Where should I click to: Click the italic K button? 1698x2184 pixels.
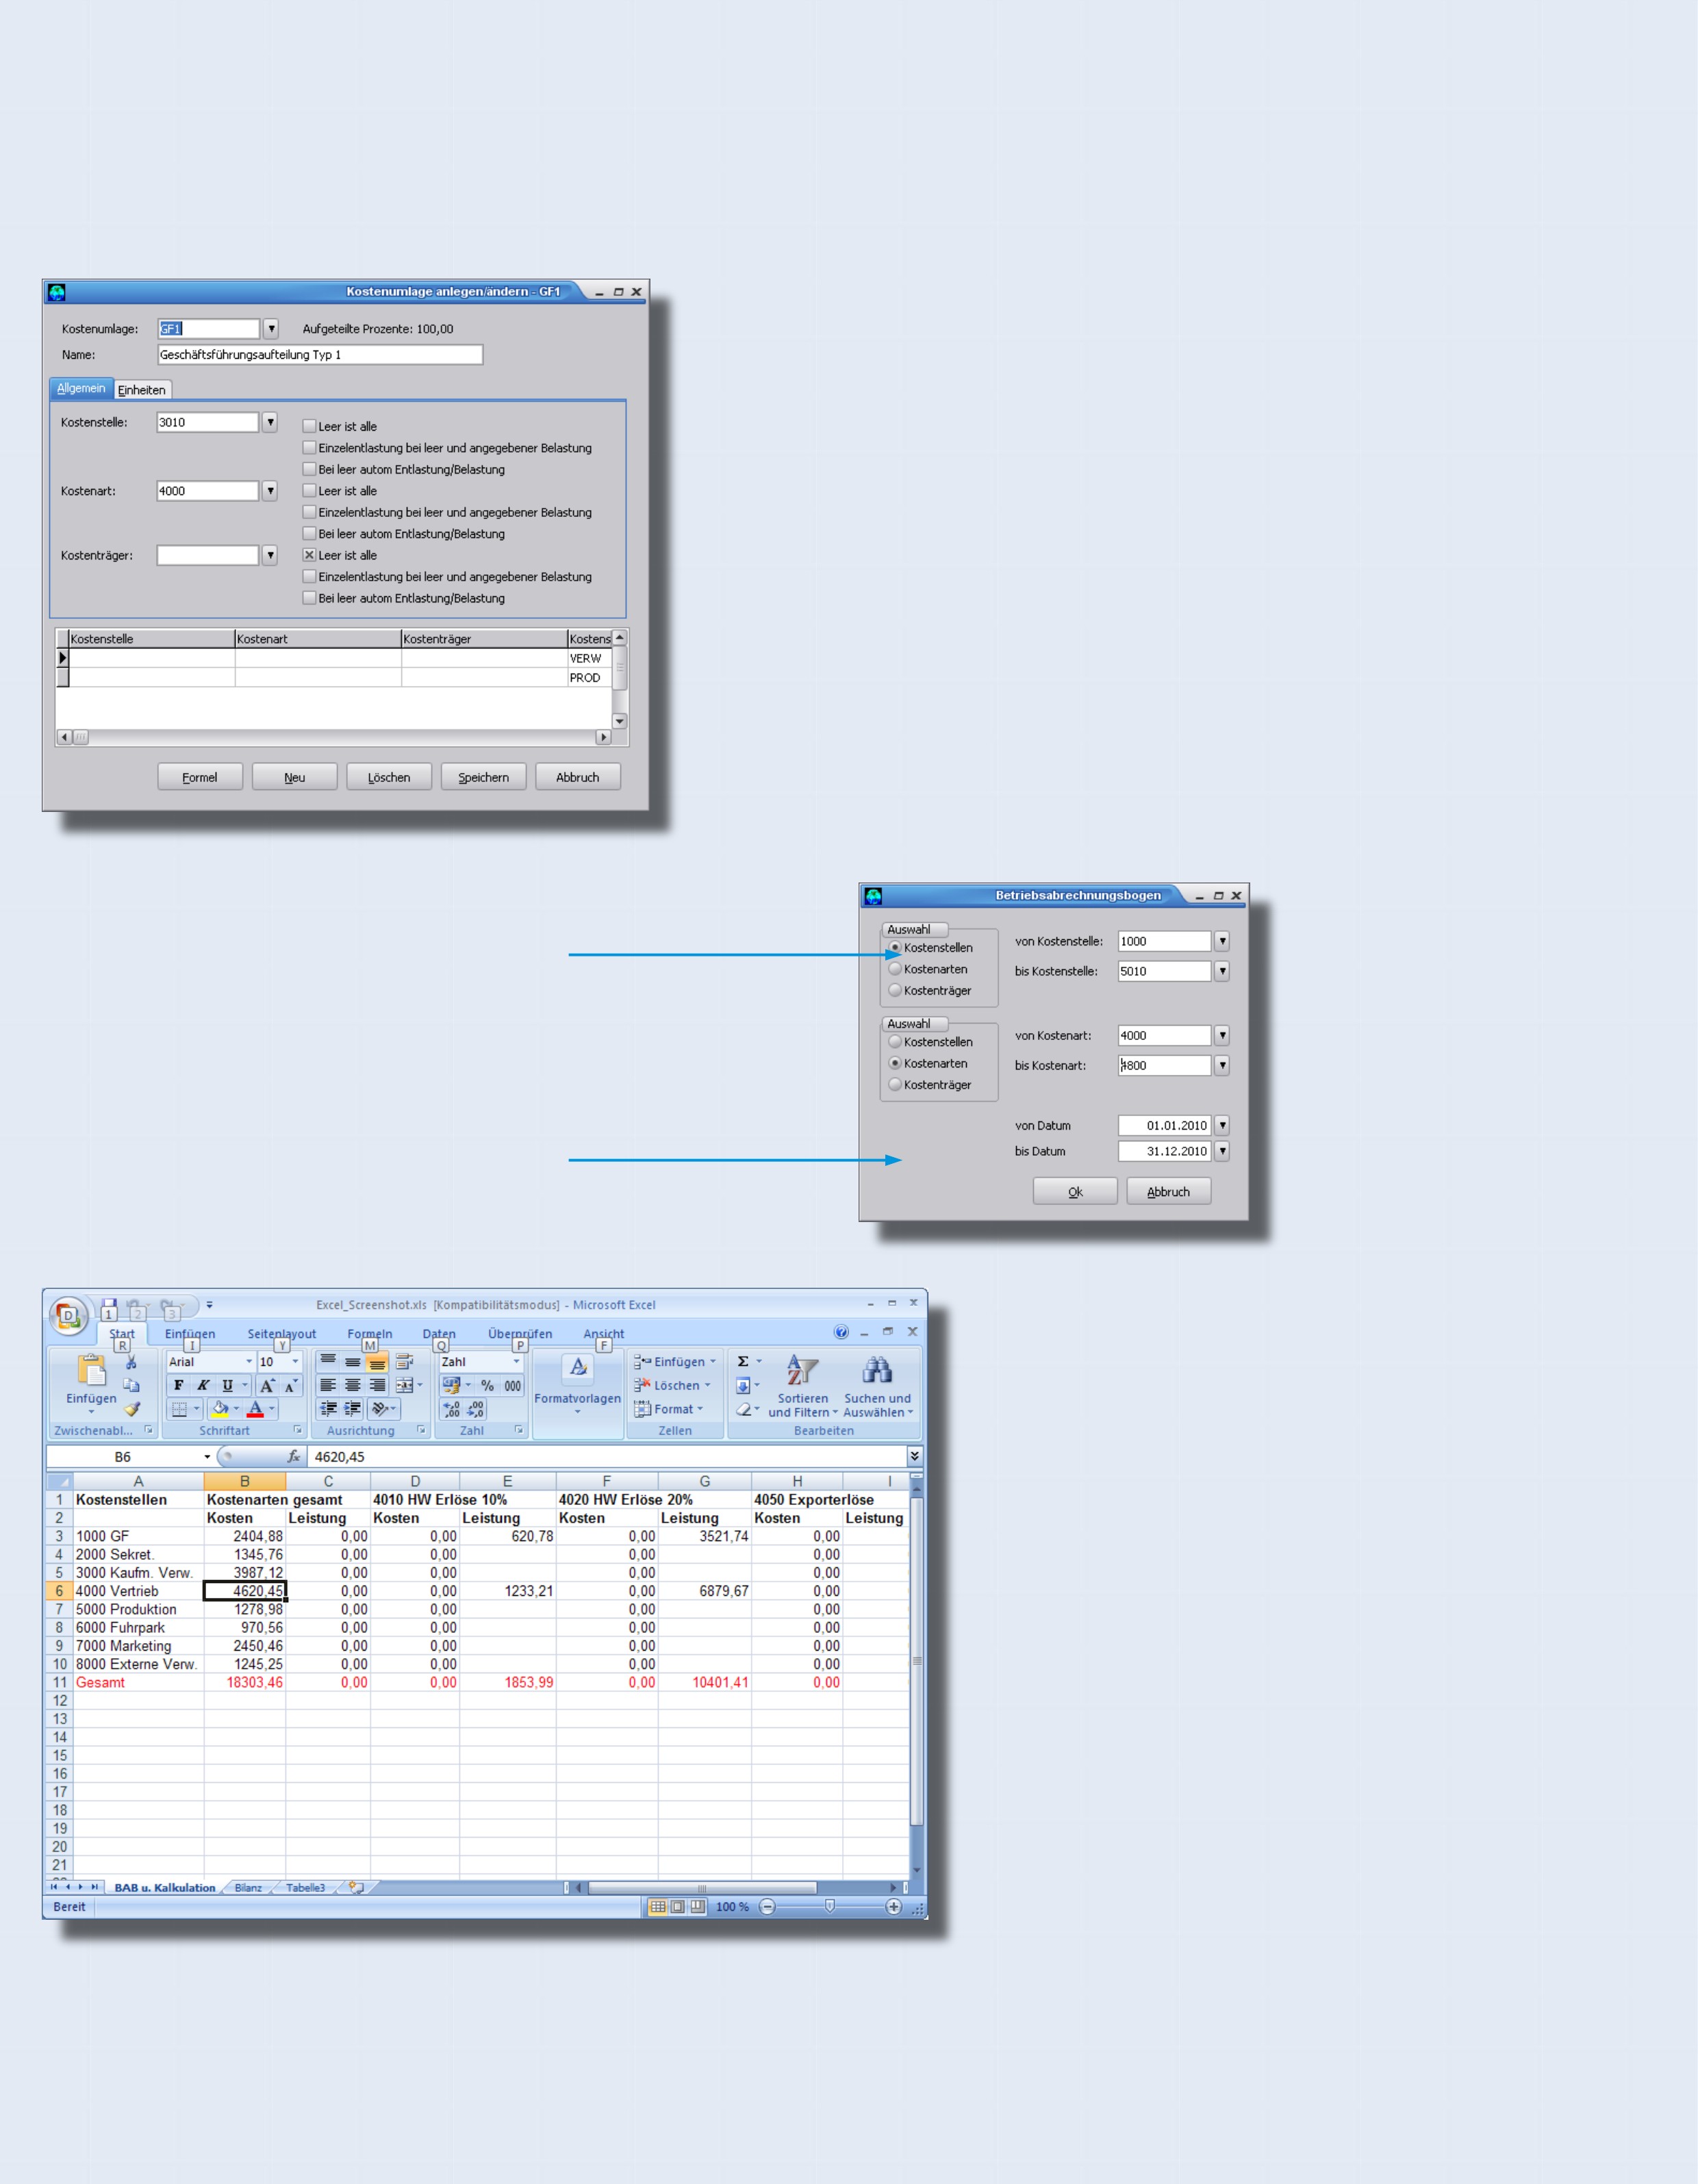coord(203,1385)
